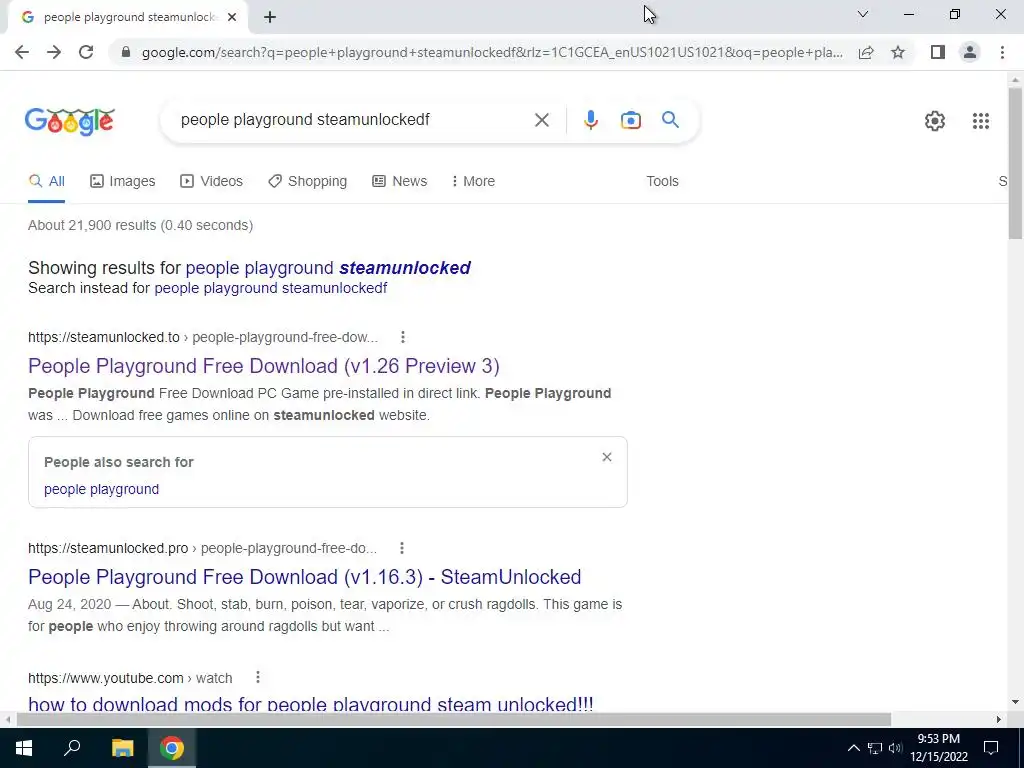
Task: Open People Playground Free Download v1.26 result
Action: 264,366
